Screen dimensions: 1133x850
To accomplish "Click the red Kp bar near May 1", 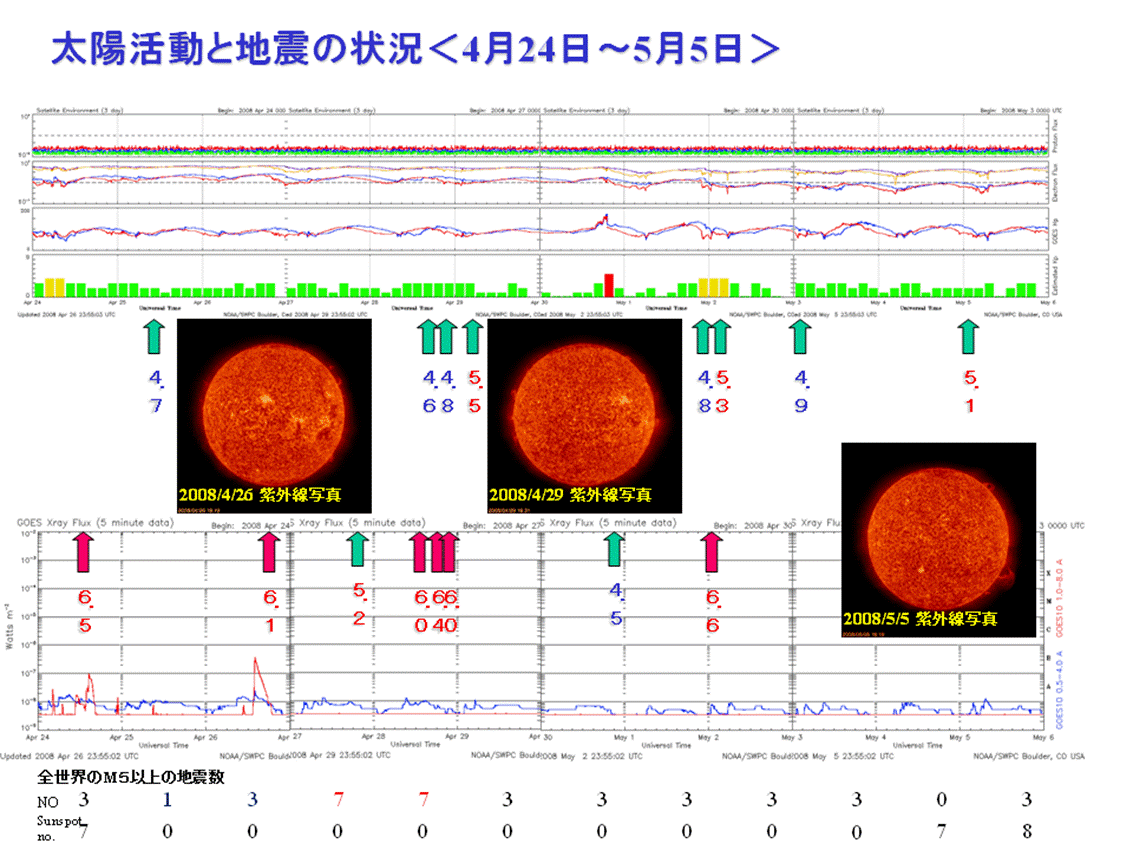I will 609,286.
